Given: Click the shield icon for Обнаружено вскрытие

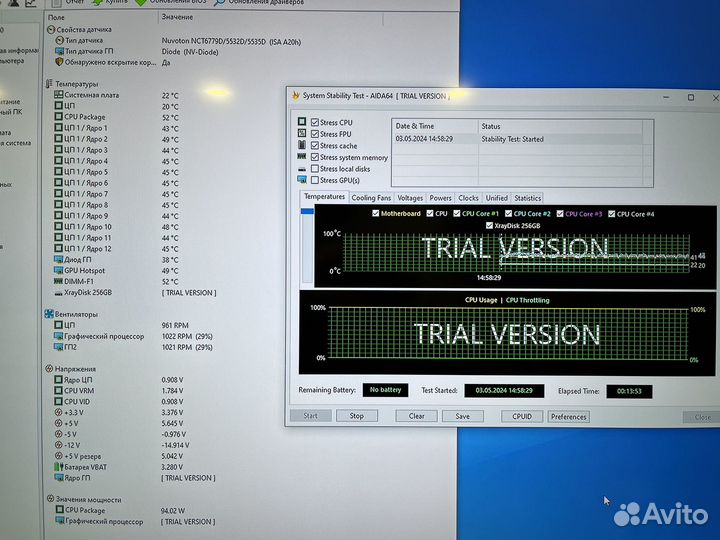Looking at the screenshot, I should (x=59, y=61).
